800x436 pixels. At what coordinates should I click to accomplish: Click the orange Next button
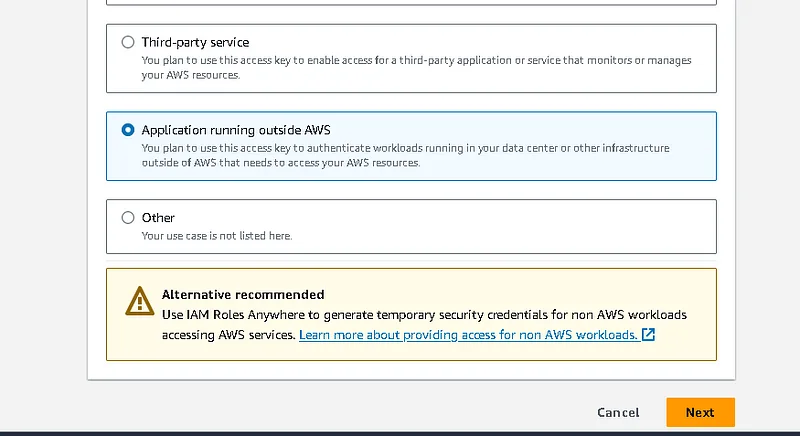[x=700, y=412]
